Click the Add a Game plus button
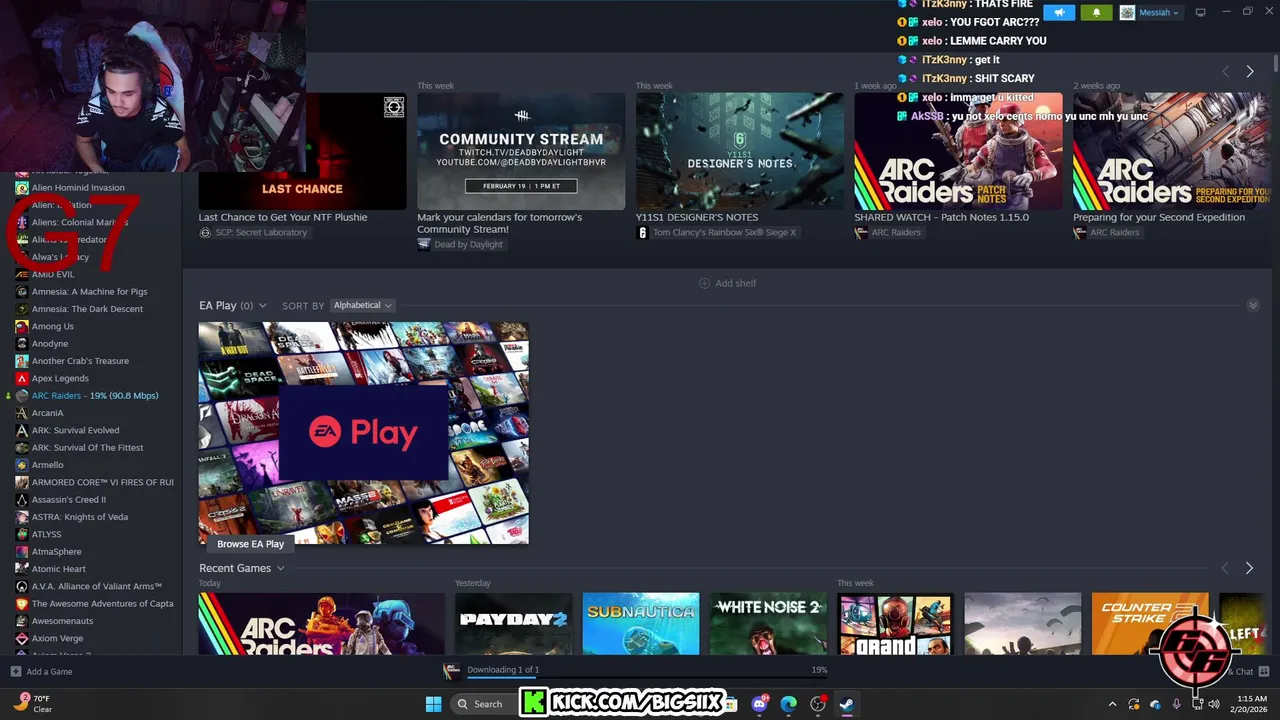Screen dimensions: 1280x720 15,672
